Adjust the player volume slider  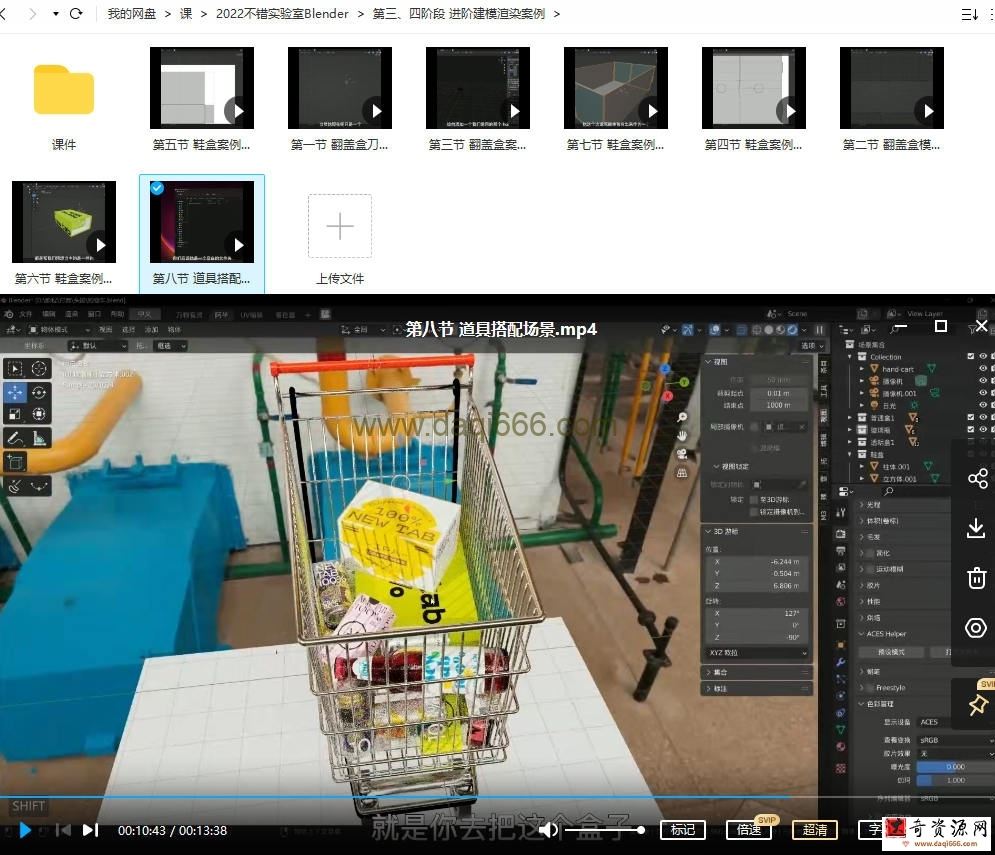[603, 830]
